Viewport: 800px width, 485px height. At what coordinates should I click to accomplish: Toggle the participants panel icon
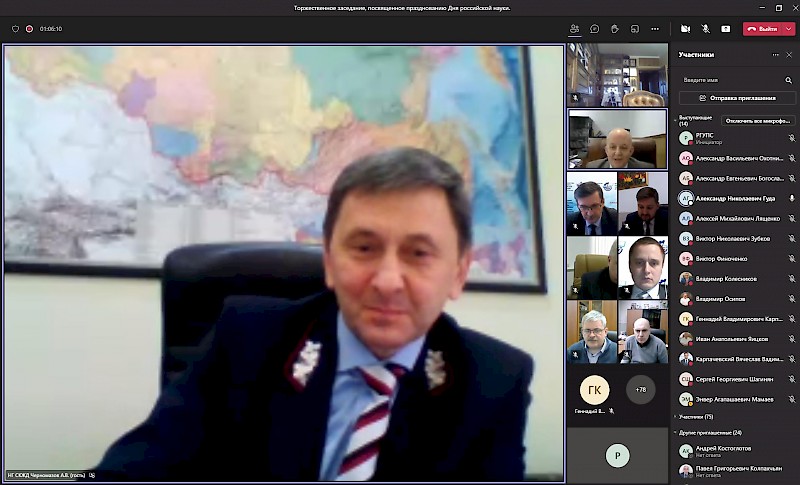point(574,29)
